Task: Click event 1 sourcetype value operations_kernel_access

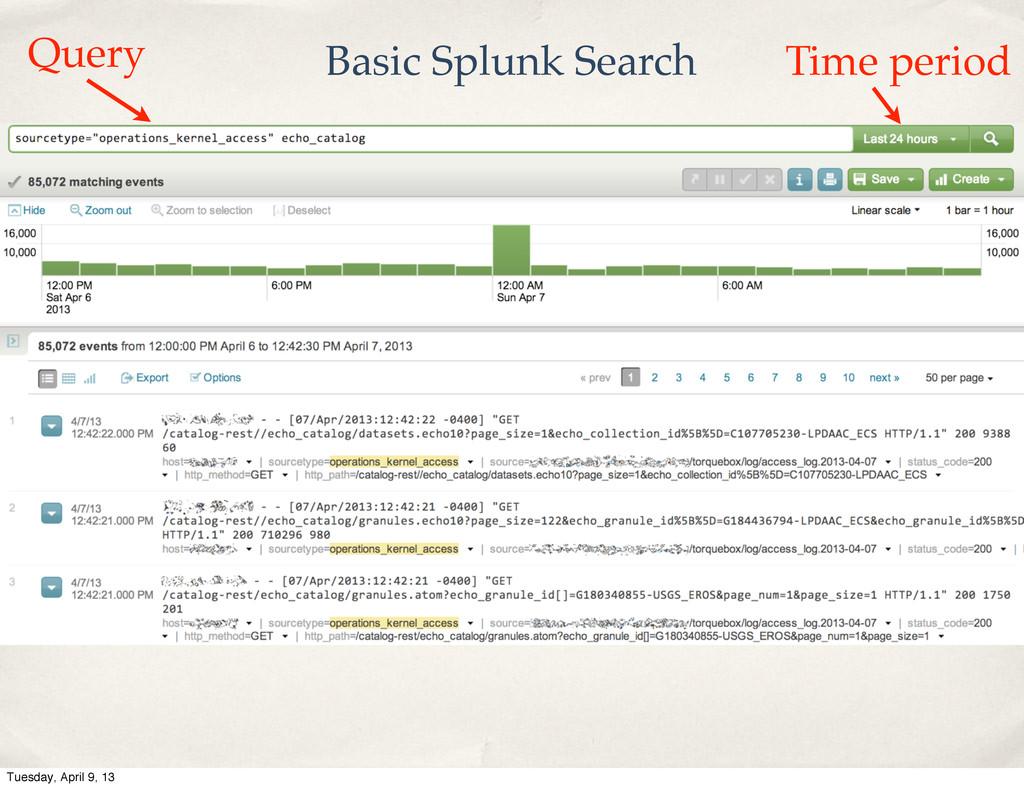Action: coord(394,462)
